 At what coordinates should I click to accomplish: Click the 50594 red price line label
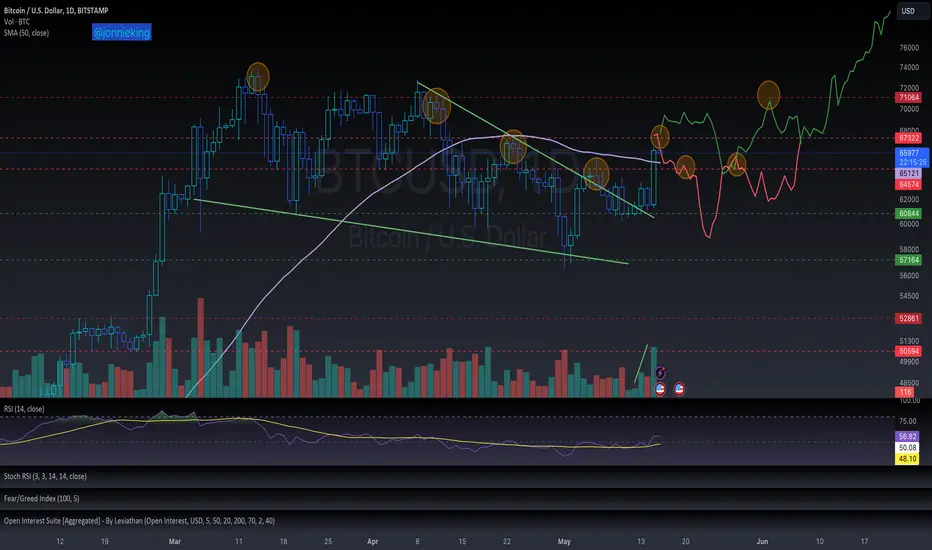(x=909, y=351)
